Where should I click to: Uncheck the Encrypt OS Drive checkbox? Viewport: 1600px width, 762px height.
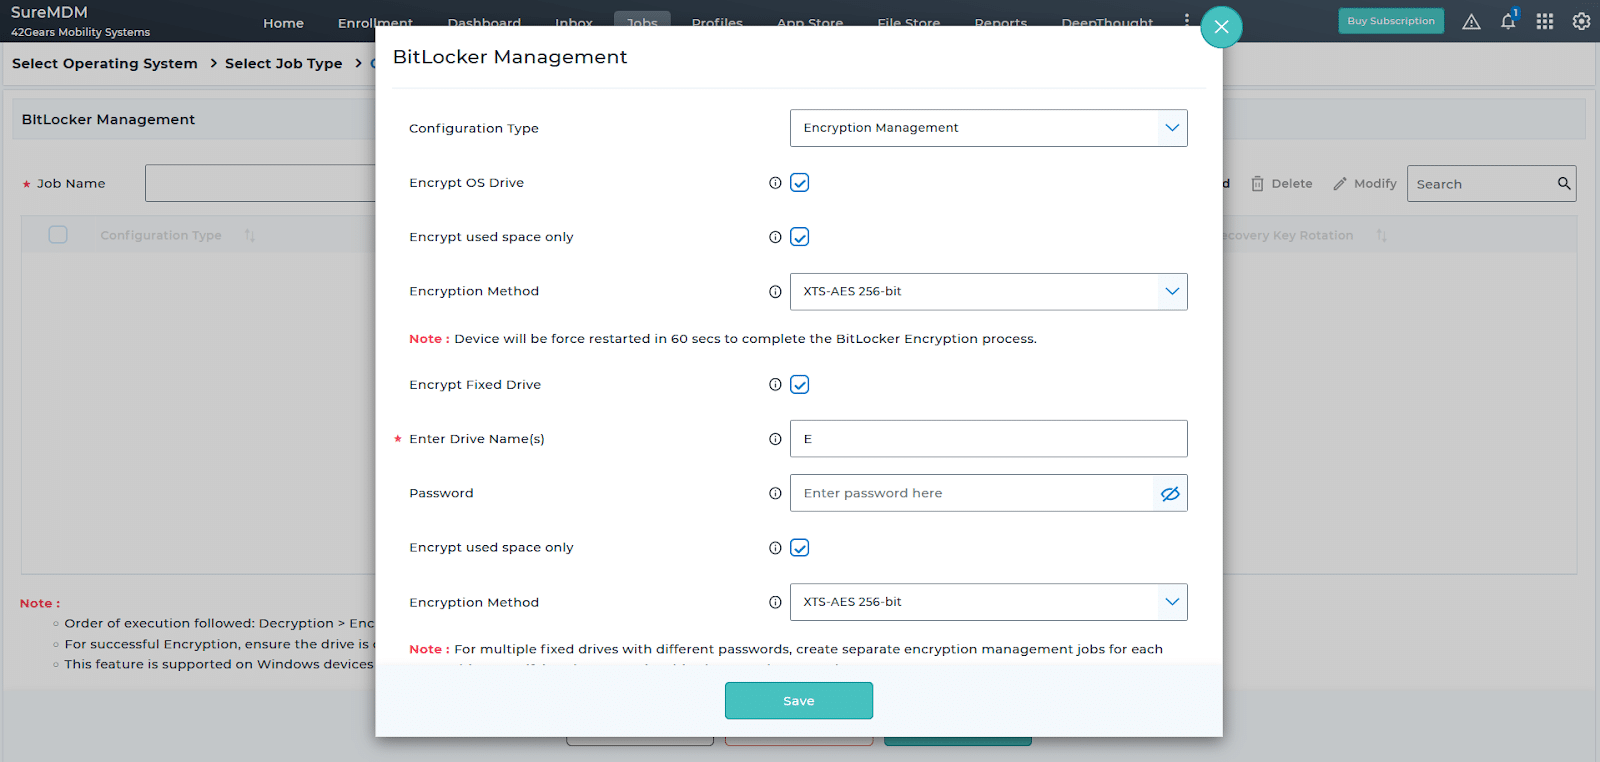[800, 183]
